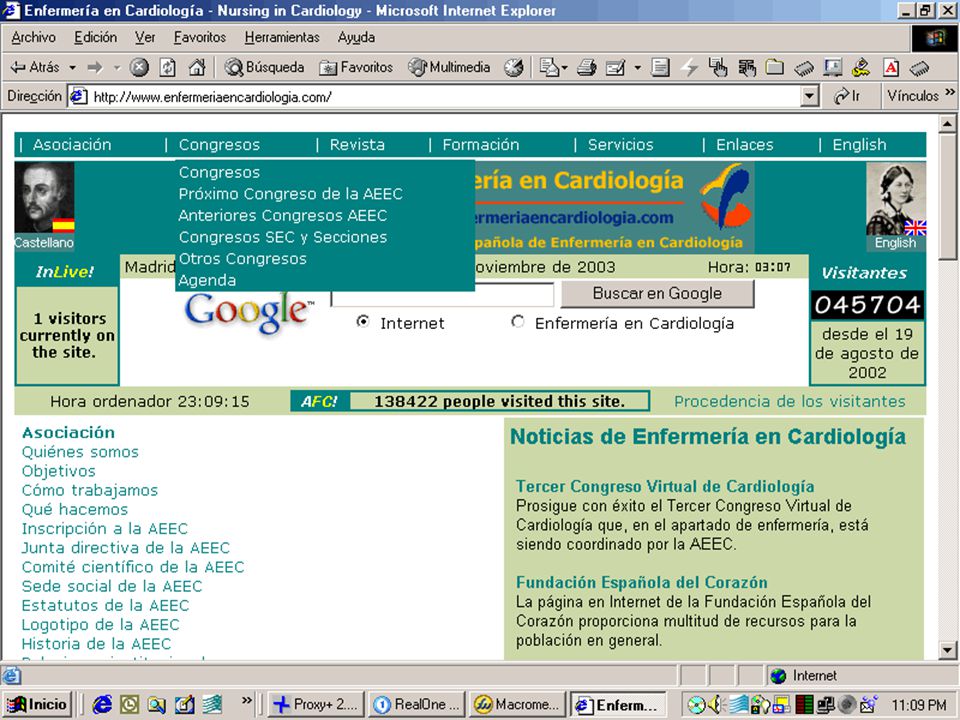Expand the Mail button dropdown arrow
The height and width of the screenshot is (720, 960).
pos(564,67)
